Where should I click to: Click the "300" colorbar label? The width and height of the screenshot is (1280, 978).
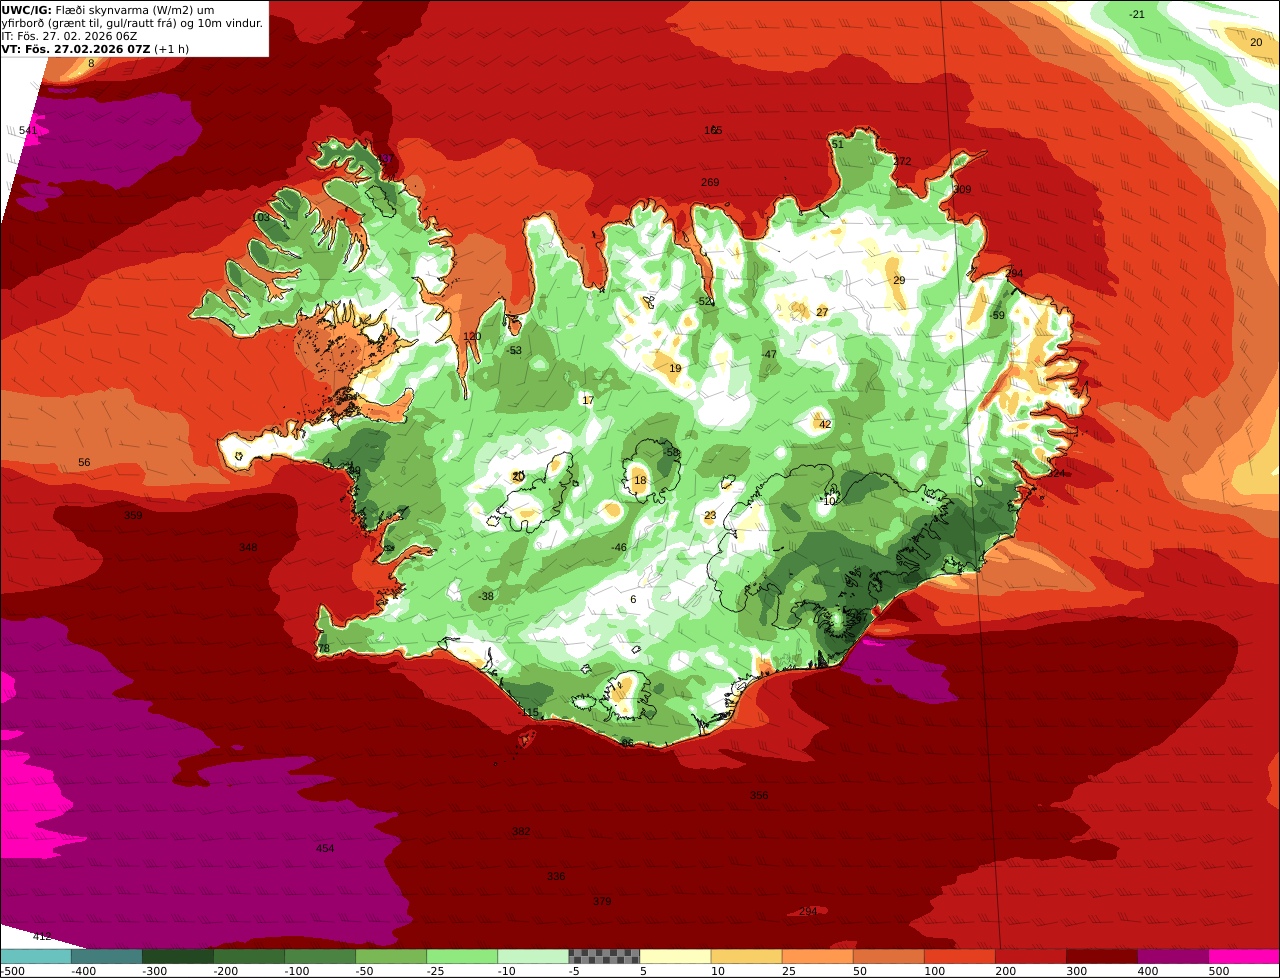click(1076, 971)
